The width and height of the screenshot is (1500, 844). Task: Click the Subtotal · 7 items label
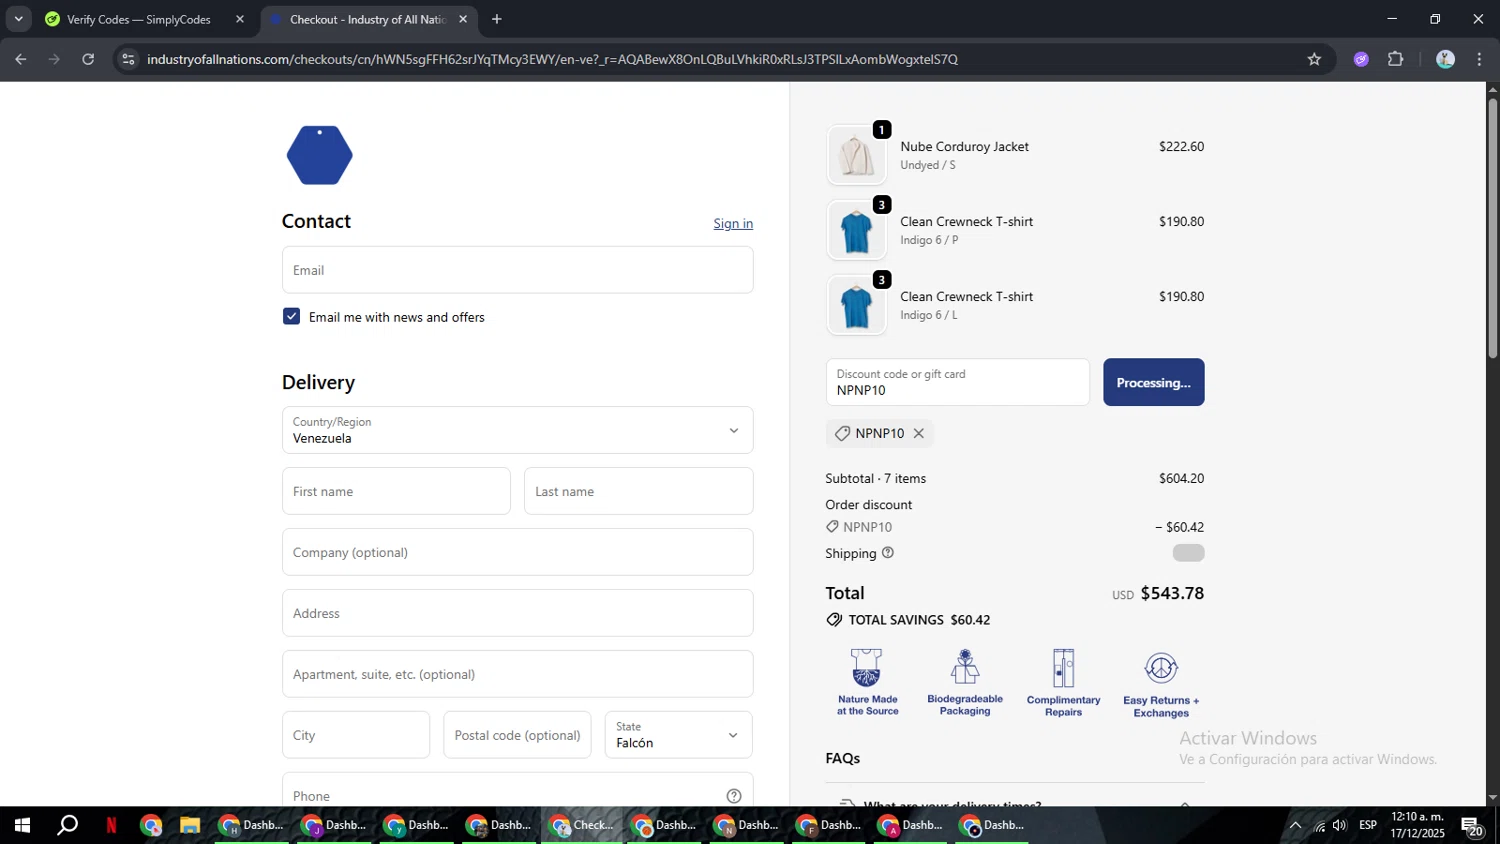[875, 478]
